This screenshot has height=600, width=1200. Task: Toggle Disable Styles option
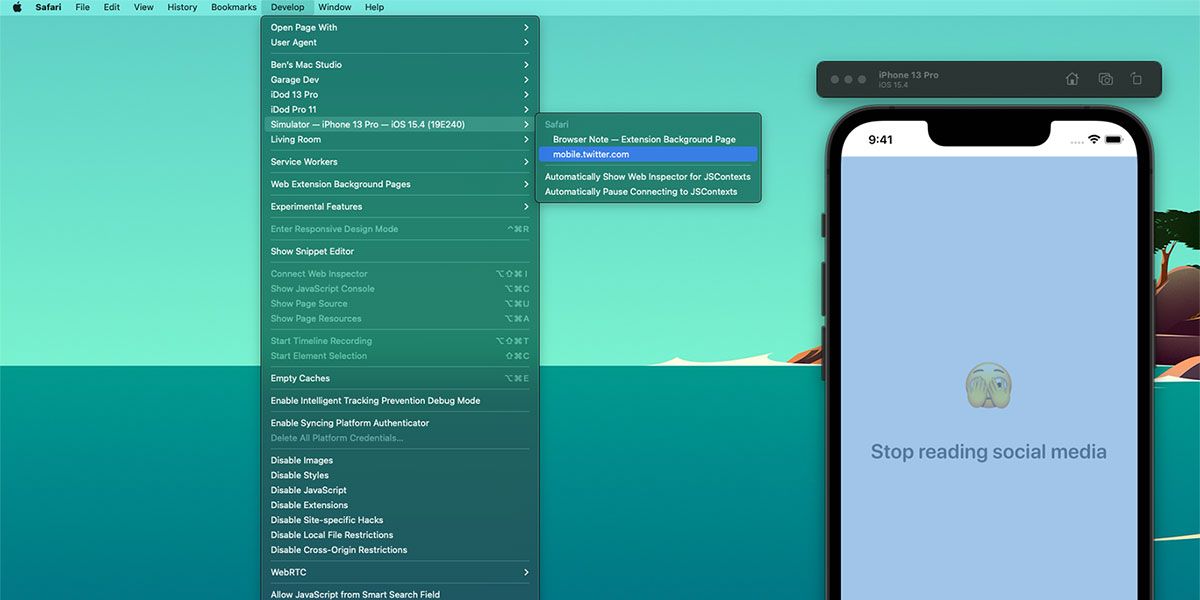coord(400,475)
